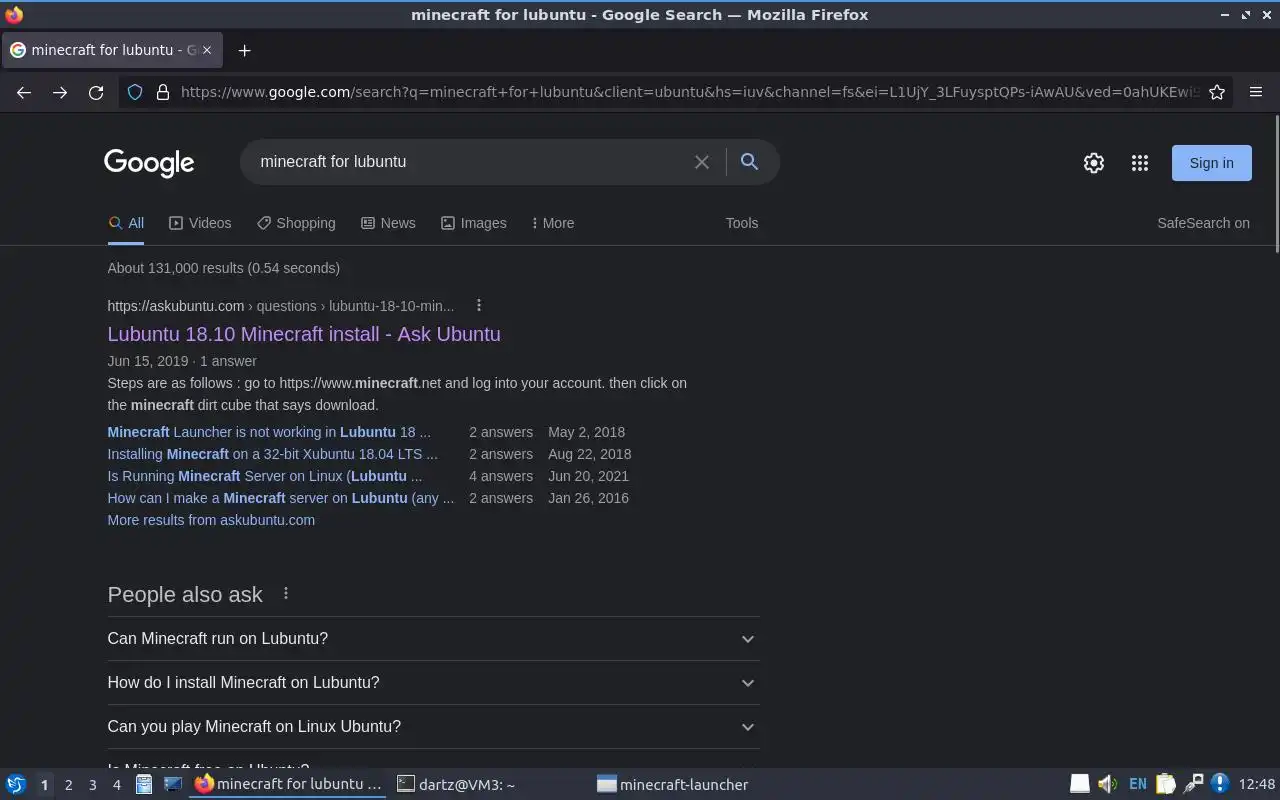Open the Tools filter options
Screen dimensions: 1280x800
pyautogui.click(x=742, y=223)
